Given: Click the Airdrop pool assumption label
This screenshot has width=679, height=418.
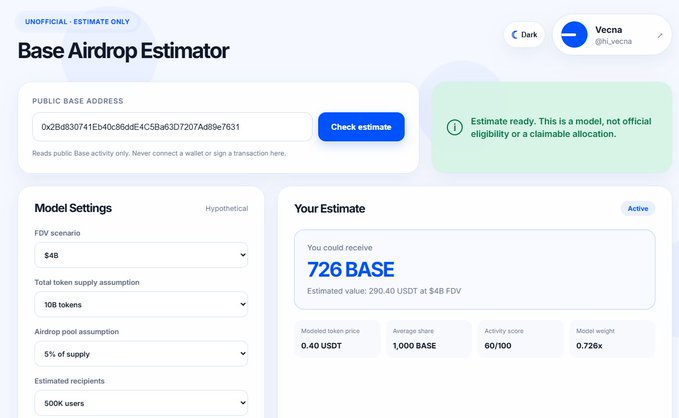Looking at the screenshot, I should point(77,332).
